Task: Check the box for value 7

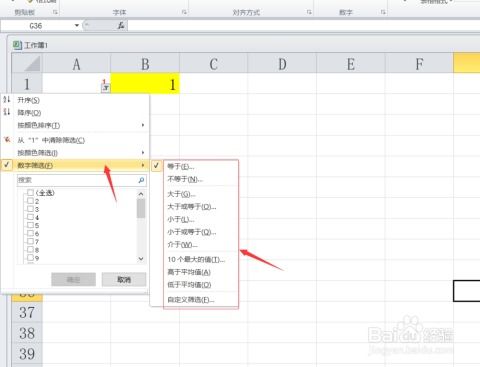Action: pyautogui.click(x=30, y=241)
